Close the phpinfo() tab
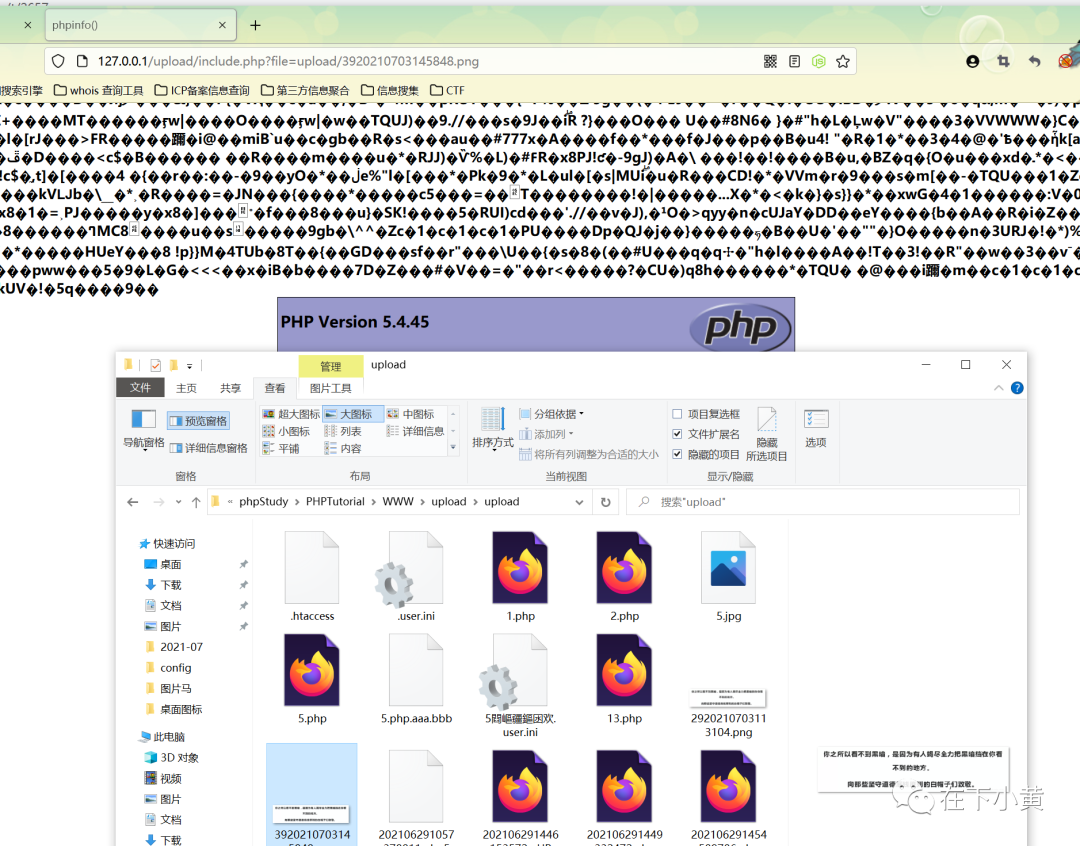Image resolution: width=1080 pixels, height=846 pixels. 222,25
